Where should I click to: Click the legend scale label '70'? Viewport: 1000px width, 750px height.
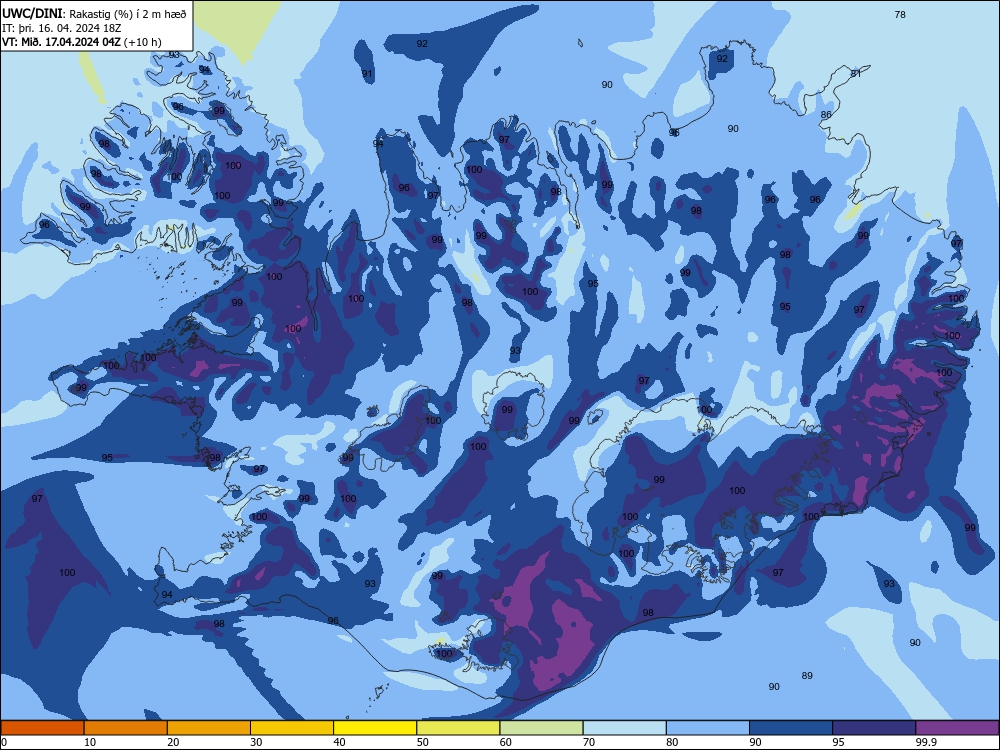(x=589, y=742)
